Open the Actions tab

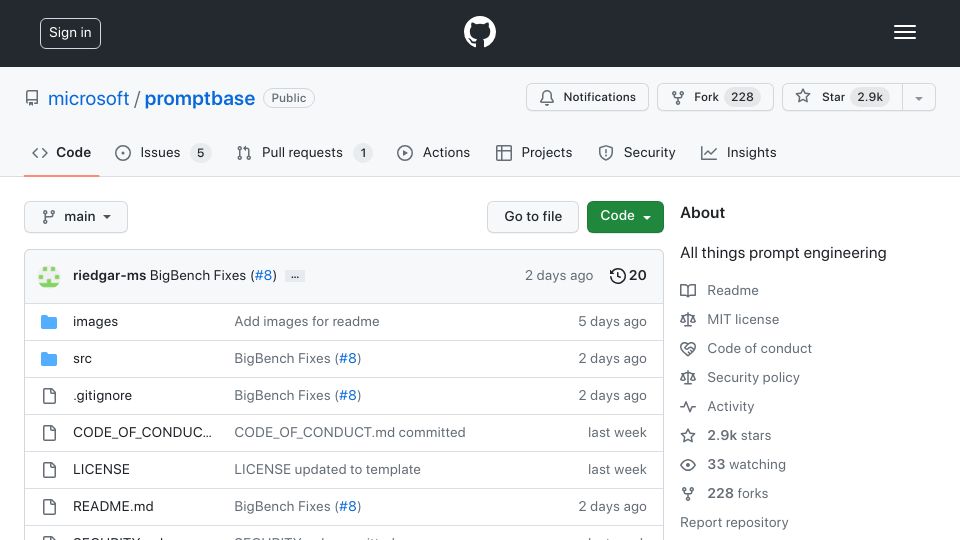[x=433, y=152]
